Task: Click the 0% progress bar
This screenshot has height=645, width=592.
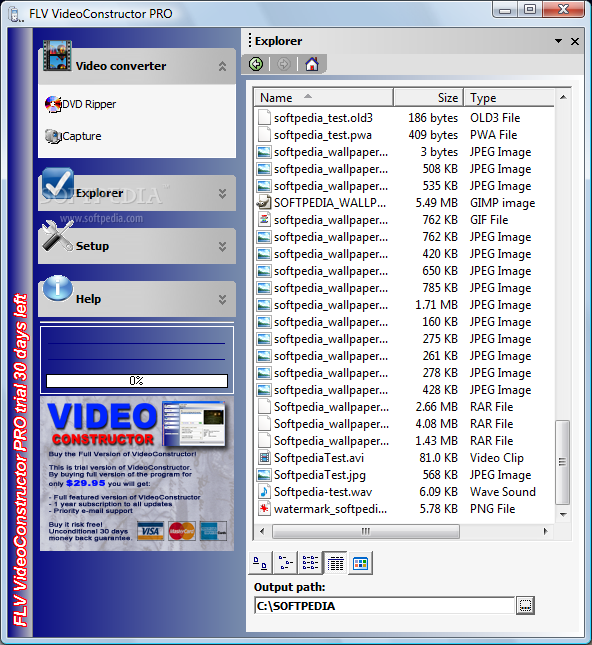Action: coord(137,381)
